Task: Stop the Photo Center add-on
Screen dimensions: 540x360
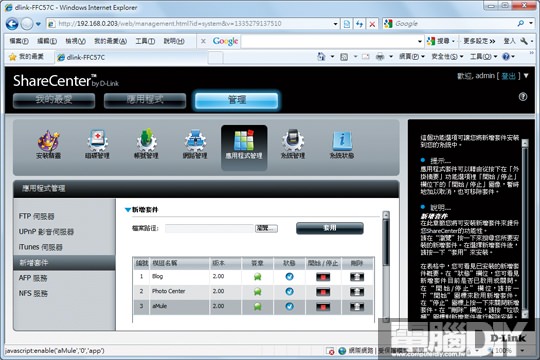Action: [323, 292]
